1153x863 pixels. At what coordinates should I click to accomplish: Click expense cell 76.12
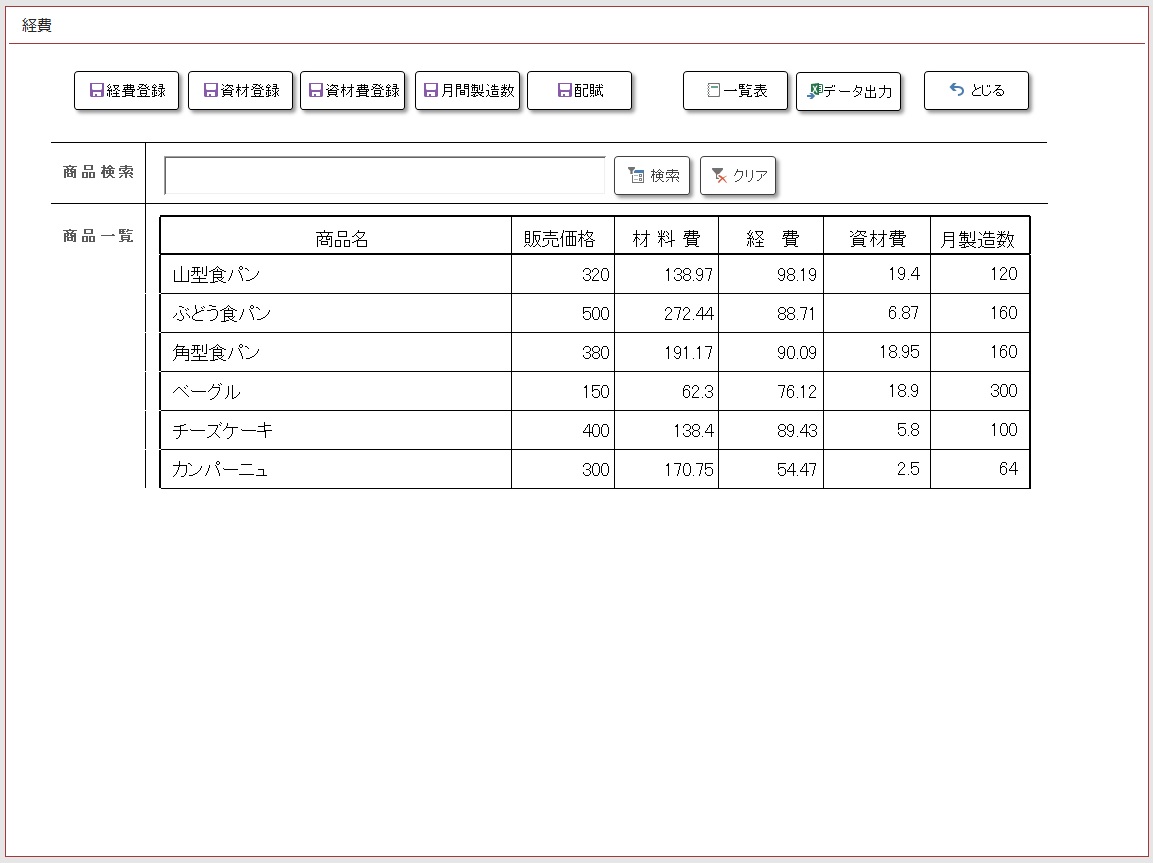(x=771, y=391)
